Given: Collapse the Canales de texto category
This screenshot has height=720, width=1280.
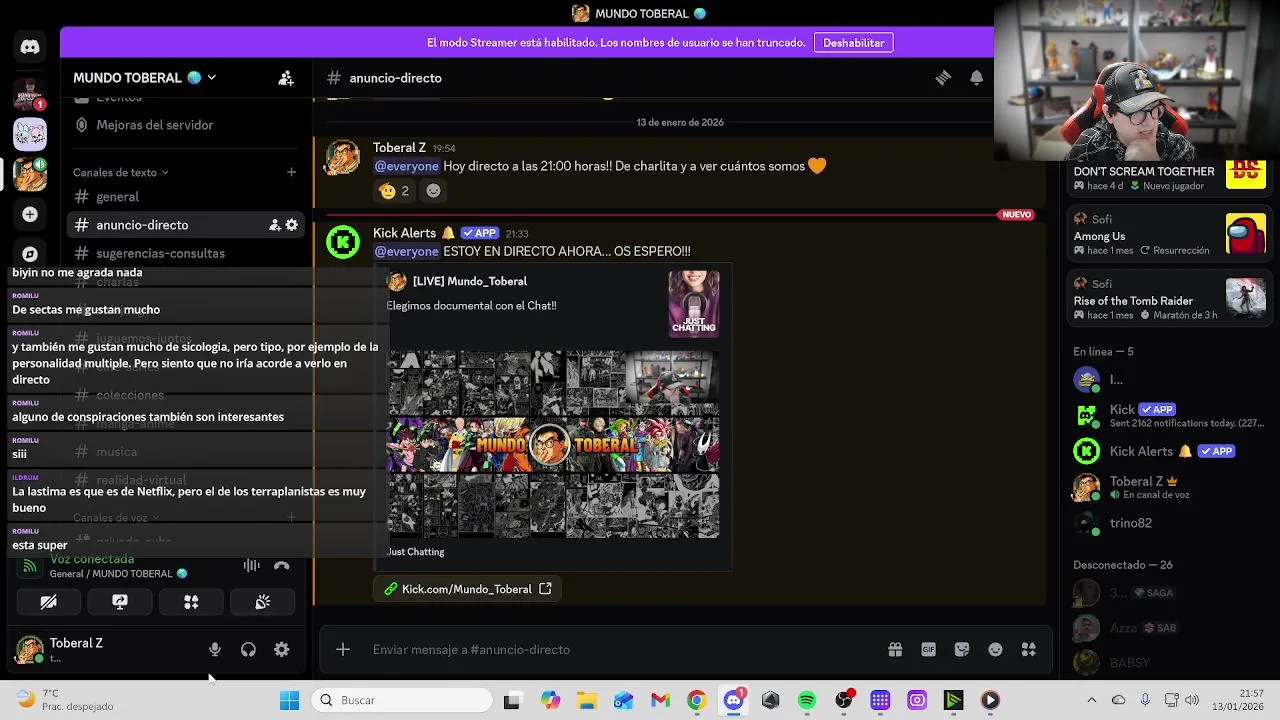Looking at the screenshot, I should click(120, 172).
